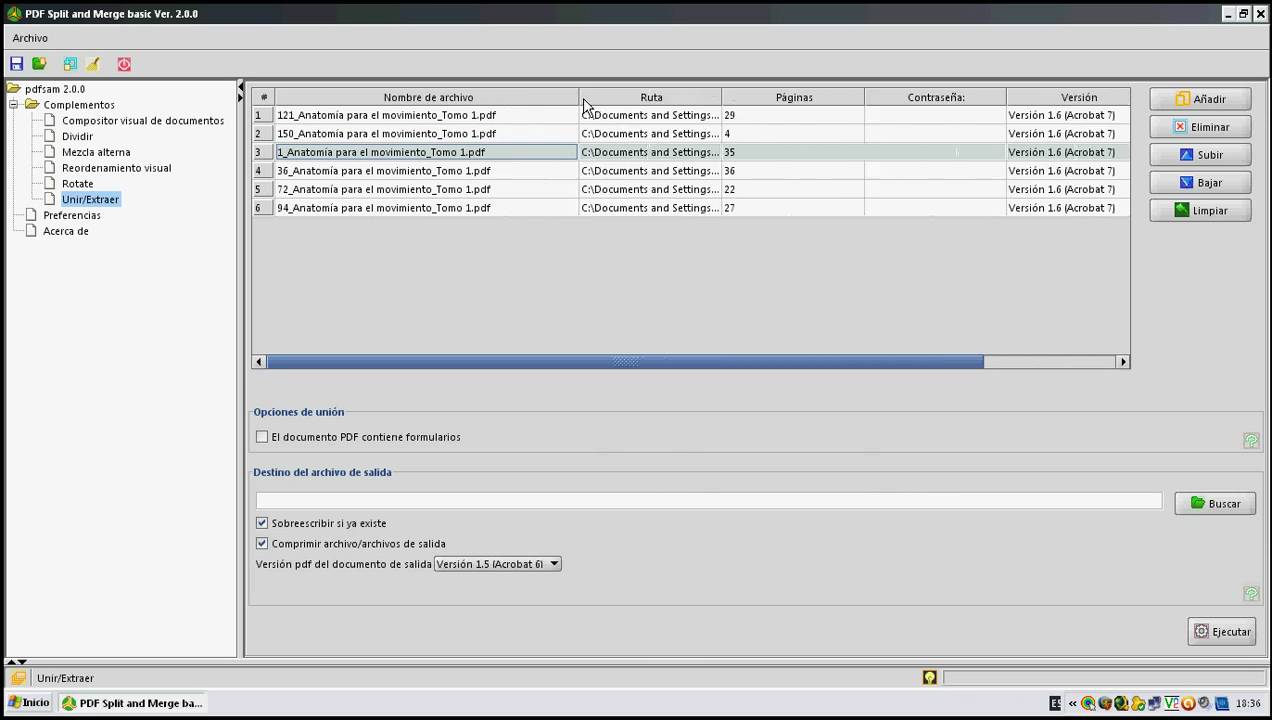Toggle 'Comprimir archivo/archivos de salida' checkbox
The height and width of the screenshot is (720, 1272).
(x=262, y=544)
